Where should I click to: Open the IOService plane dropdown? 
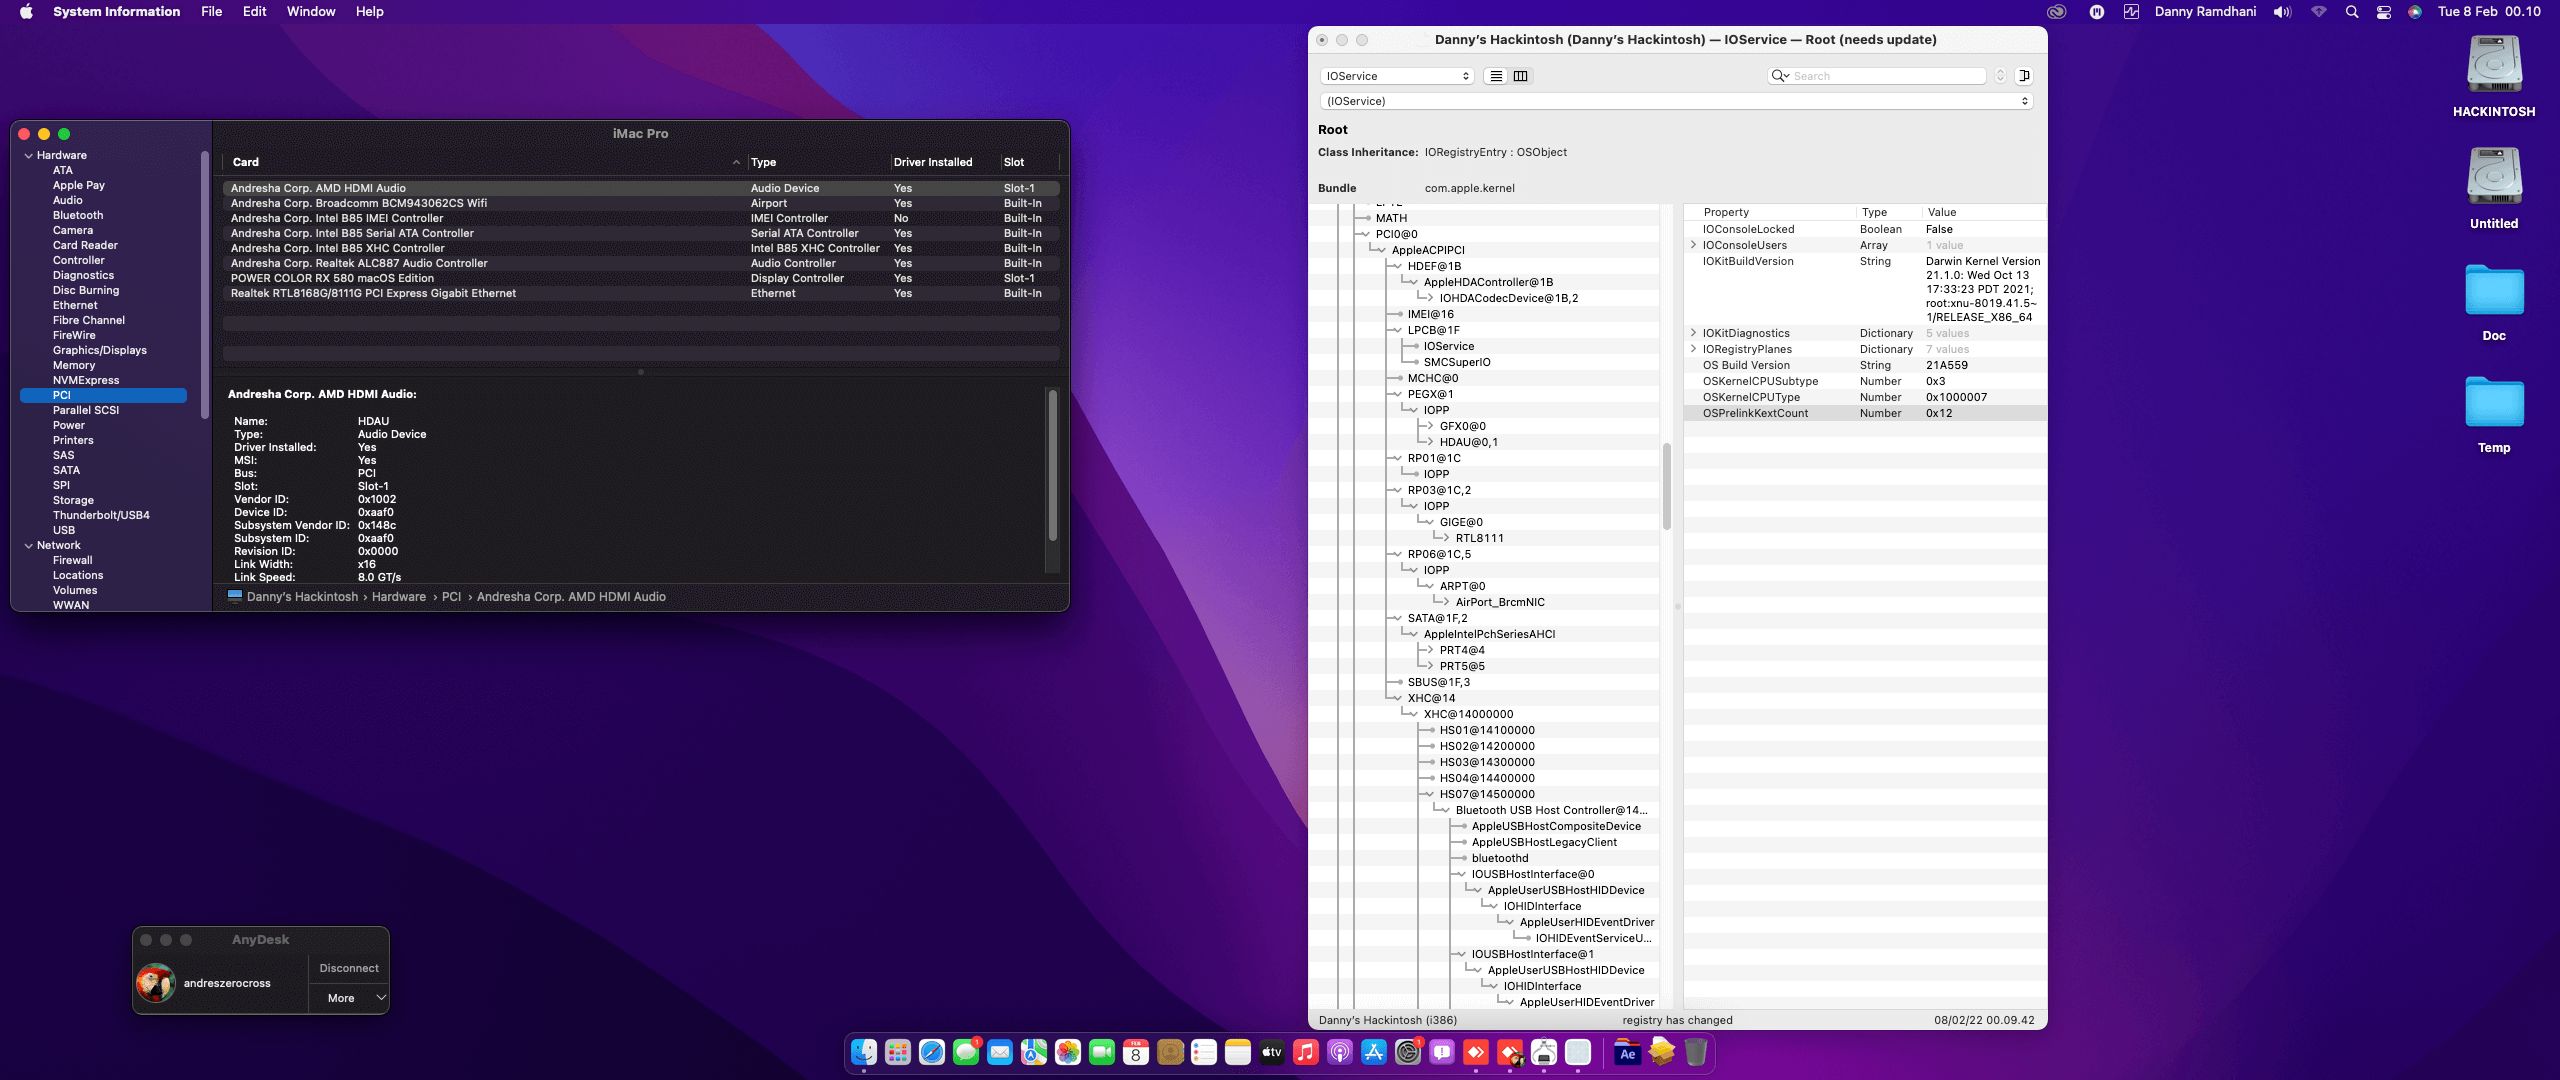(1397, 76)
